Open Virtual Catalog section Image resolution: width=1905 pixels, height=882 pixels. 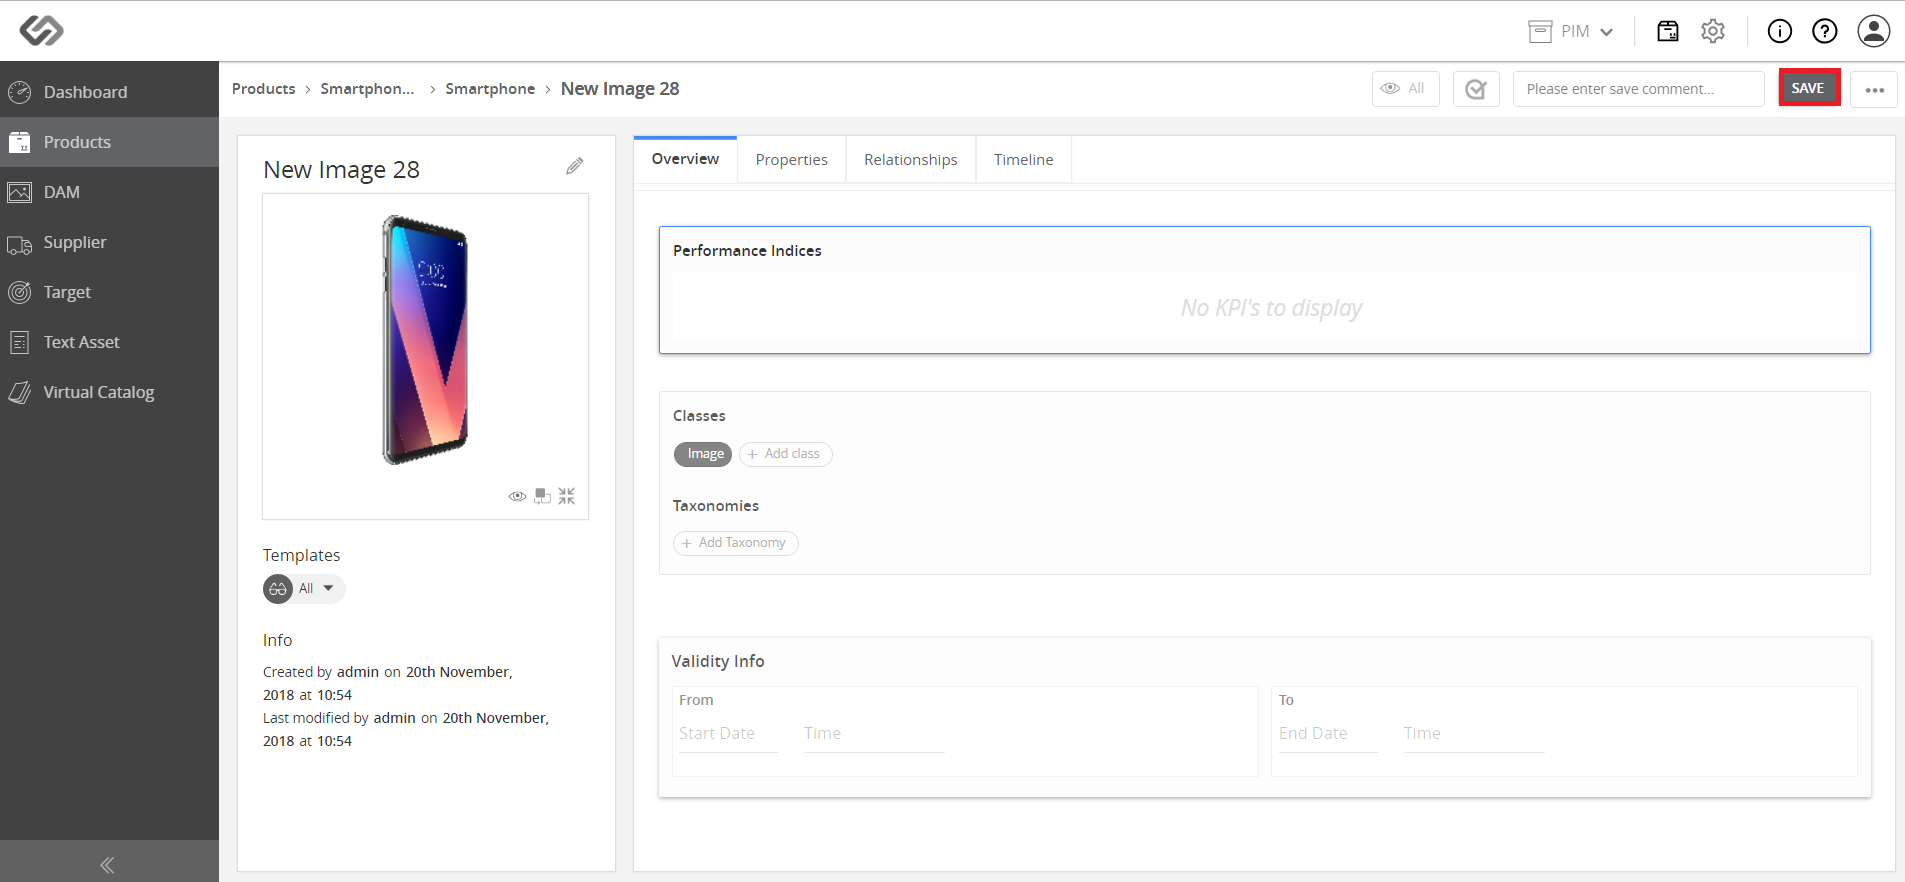(109, 392)
